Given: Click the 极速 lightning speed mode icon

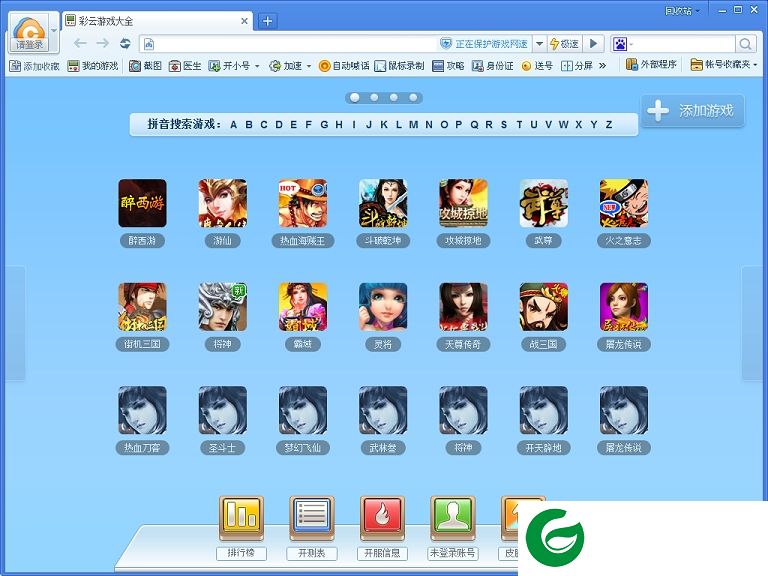Looking at the screenshot, I should (564, 44).
